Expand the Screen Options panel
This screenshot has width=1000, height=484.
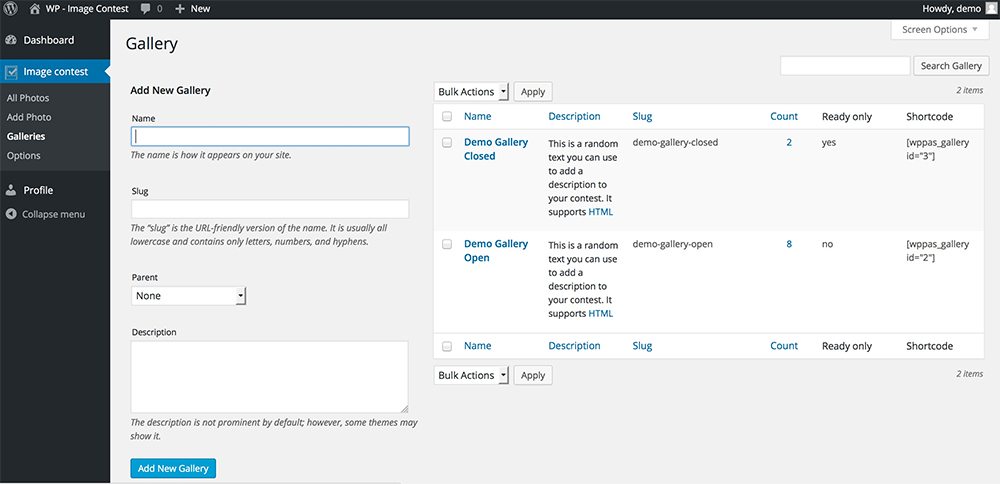[x=940, y=30]
